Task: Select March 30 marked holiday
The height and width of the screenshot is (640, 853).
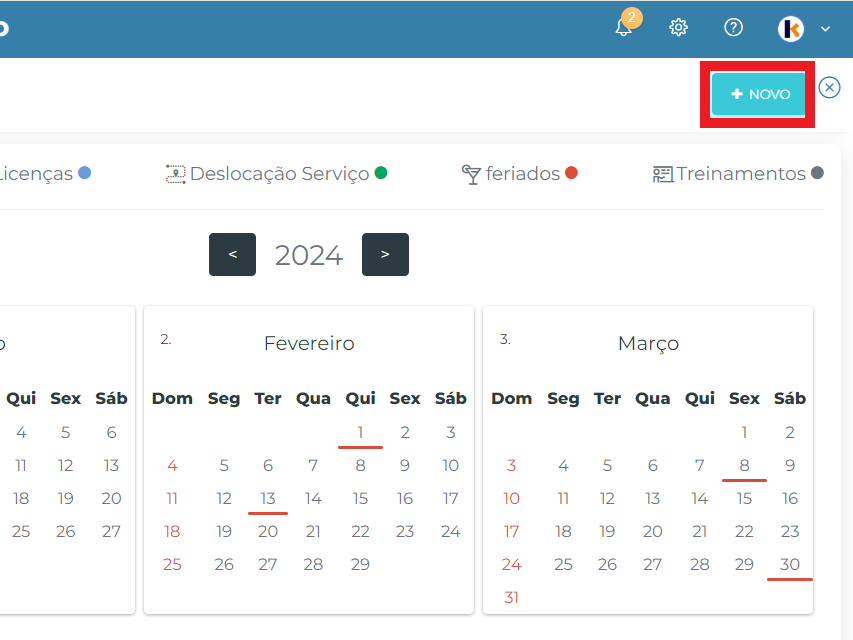Action: tap(789, 564)
